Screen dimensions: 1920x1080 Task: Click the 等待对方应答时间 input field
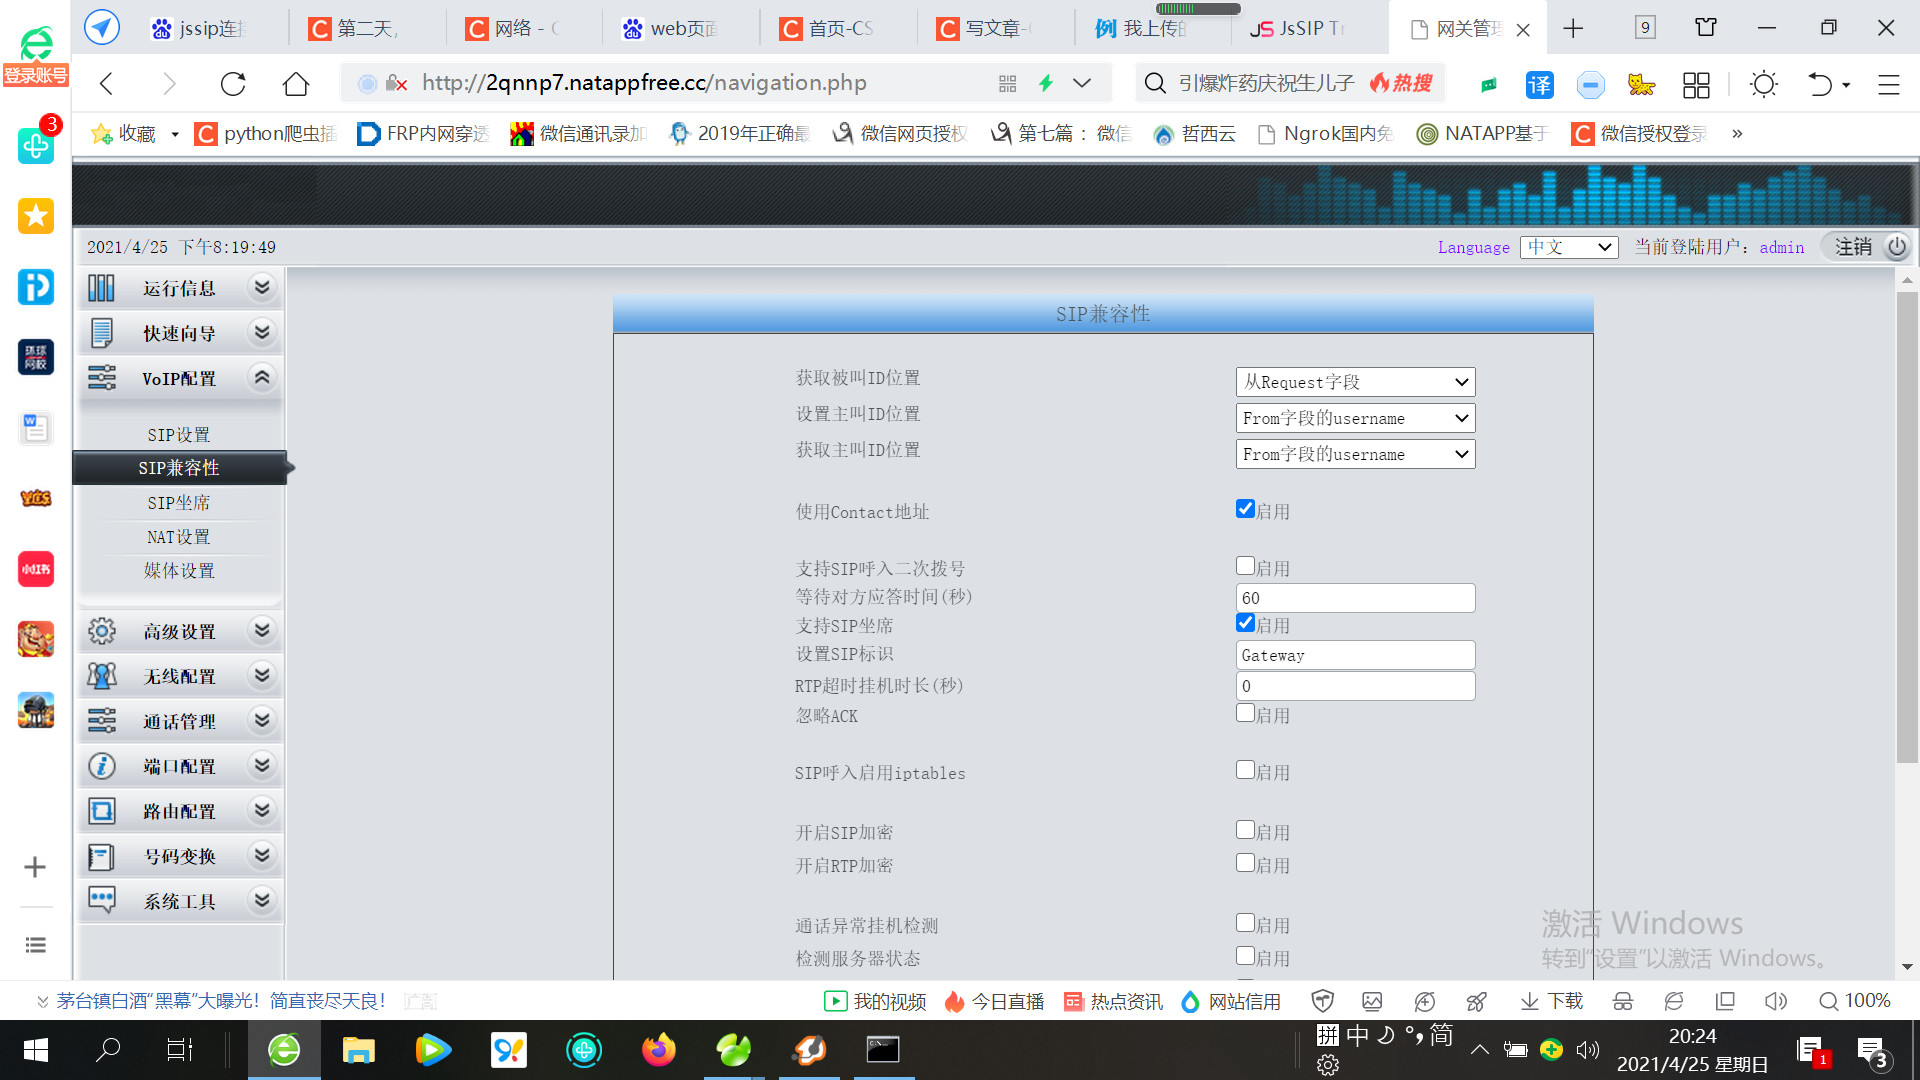[x=1355, y=597]
